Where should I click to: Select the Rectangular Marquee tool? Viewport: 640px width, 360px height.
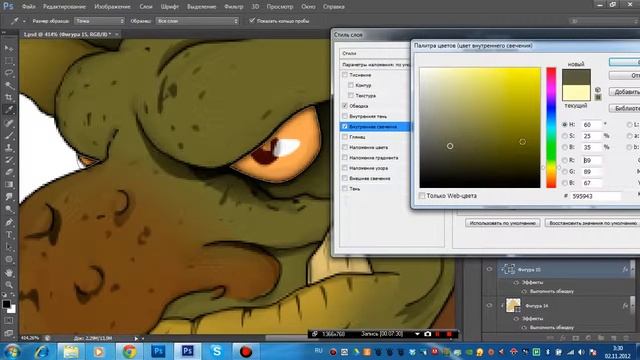9,61
